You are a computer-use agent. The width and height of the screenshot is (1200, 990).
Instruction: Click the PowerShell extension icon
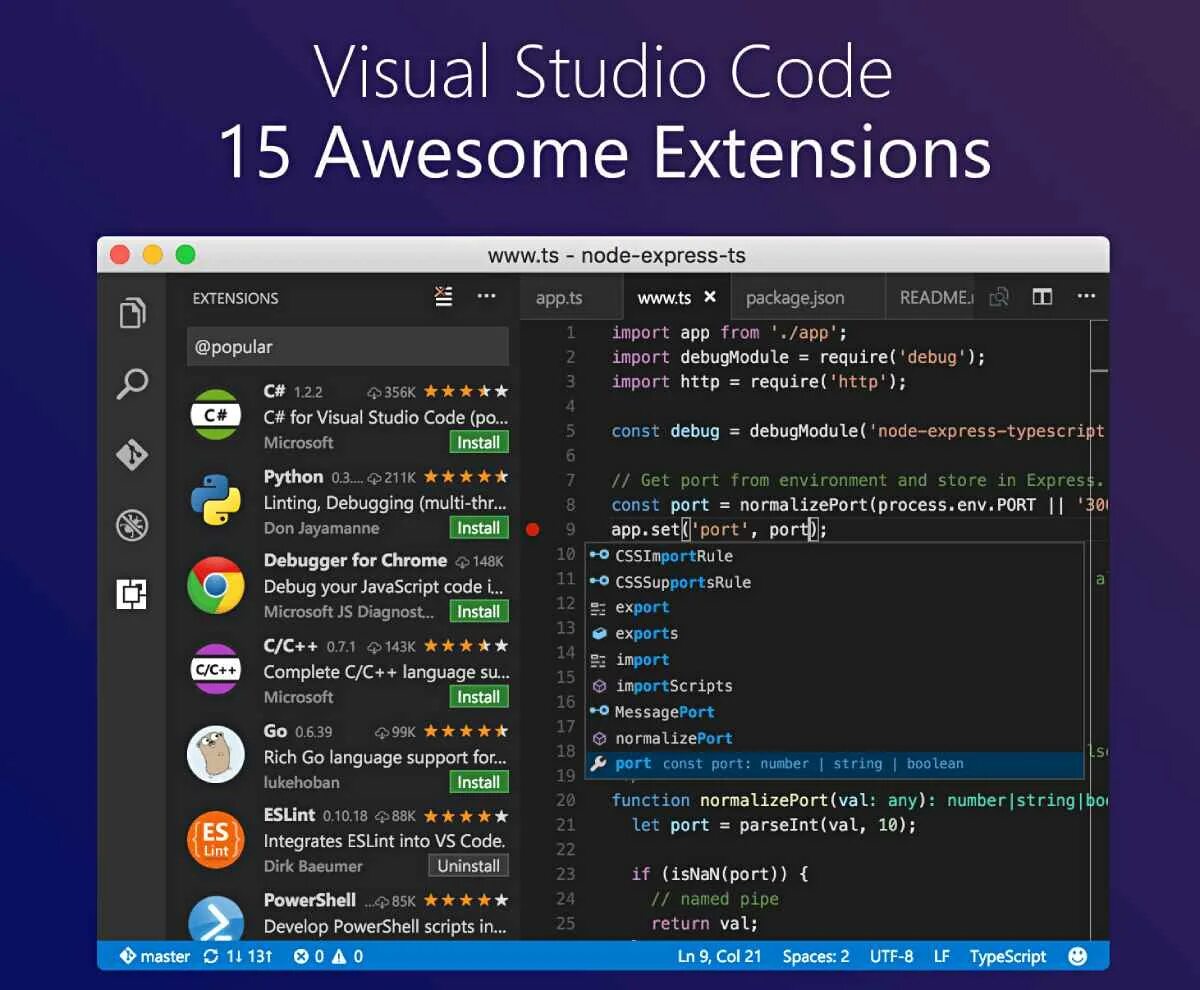click(x=216, y=918)
